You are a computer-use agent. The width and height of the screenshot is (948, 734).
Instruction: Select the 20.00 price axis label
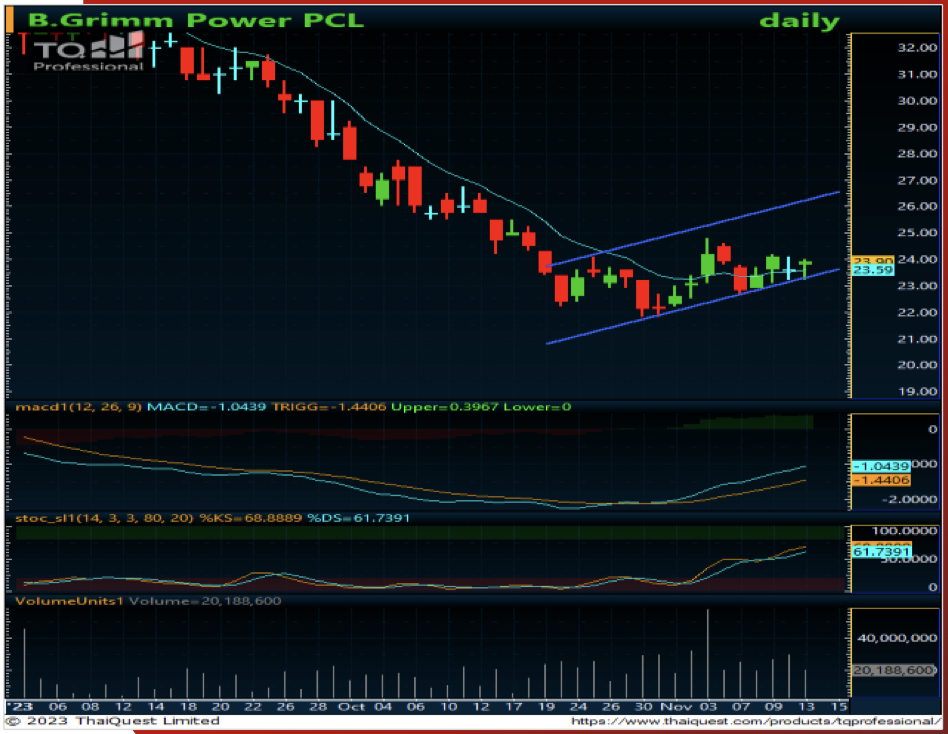917,365
